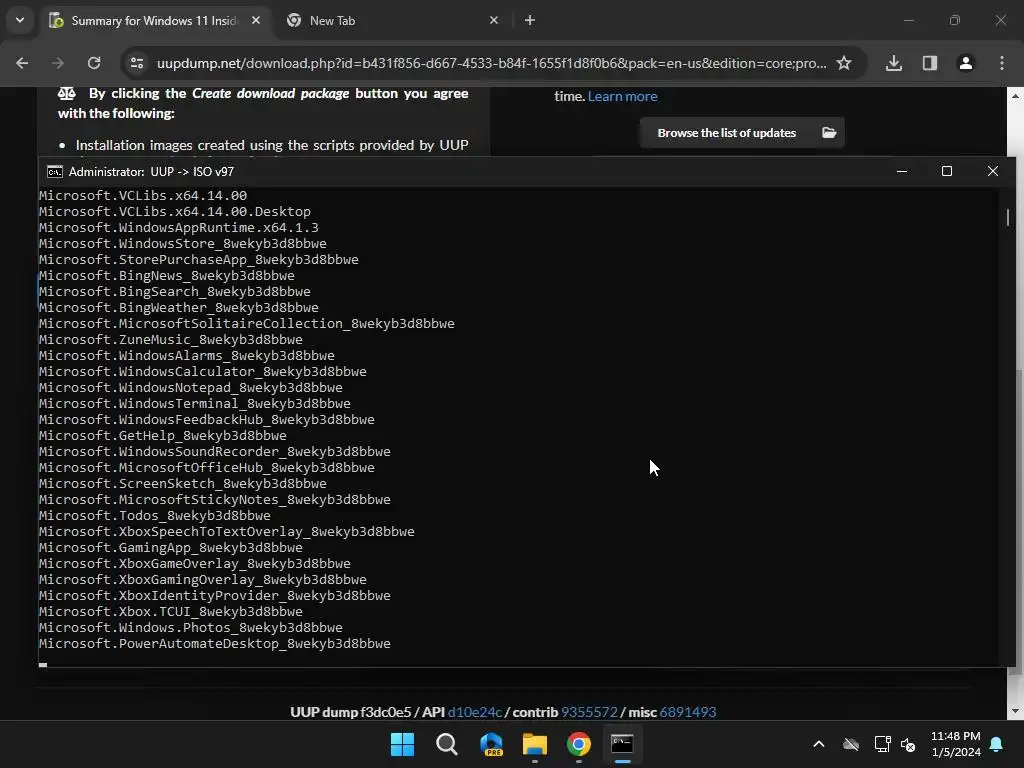Open the misc 6891493 commit link

[688, 712]
